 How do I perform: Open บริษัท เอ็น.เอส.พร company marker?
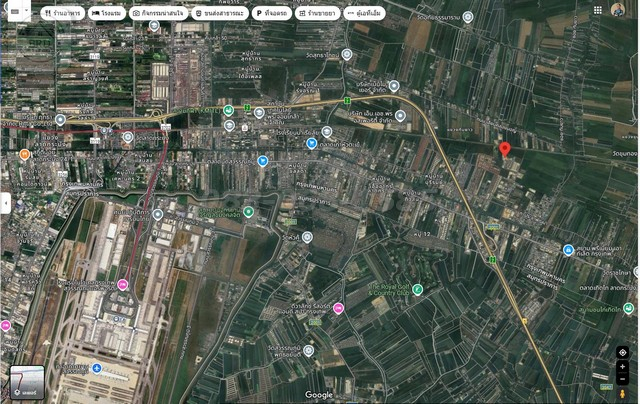pyautogui.click(x=400, y=116)
